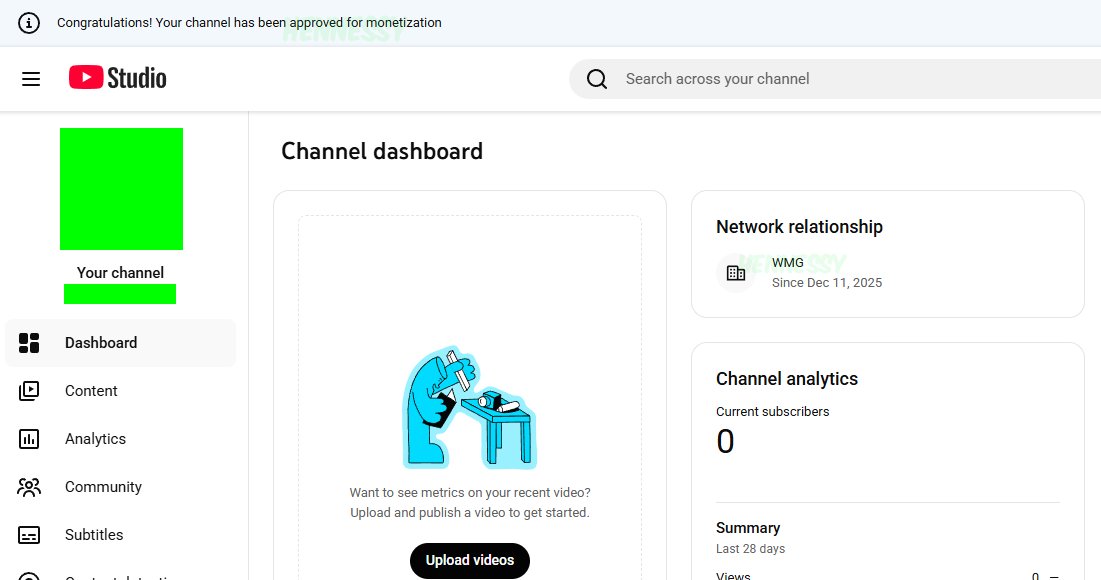
Task: Click 'Last 28 days' text
Action: (x=751, y=549)
